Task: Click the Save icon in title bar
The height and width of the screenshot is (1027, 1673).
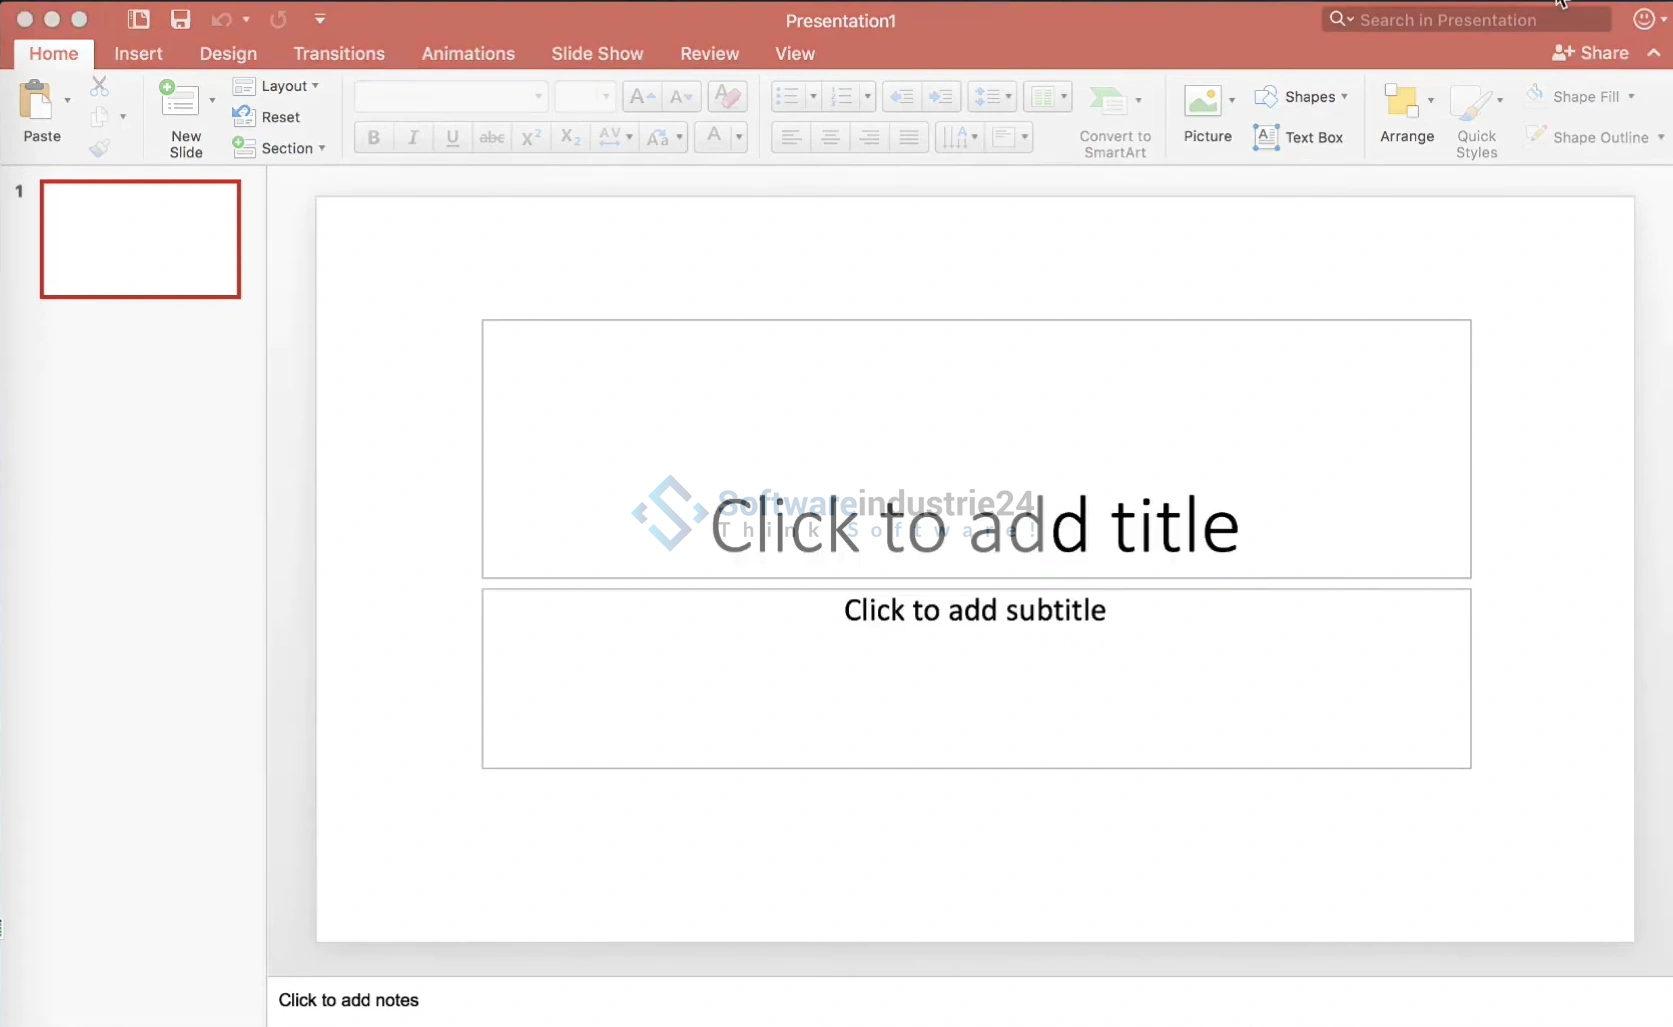Action: pyautogui.click(x=180, y=19)
